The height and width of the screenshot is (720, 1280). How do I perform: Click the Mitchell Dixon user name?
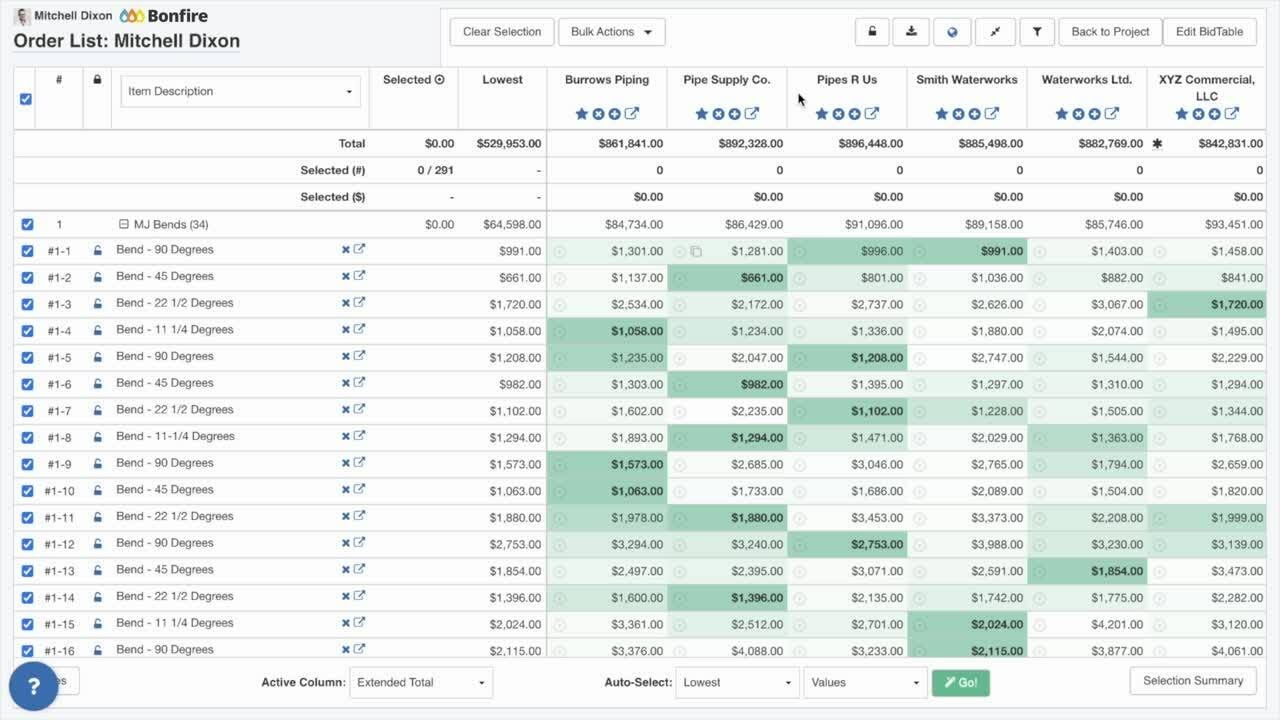click(73, 16)
